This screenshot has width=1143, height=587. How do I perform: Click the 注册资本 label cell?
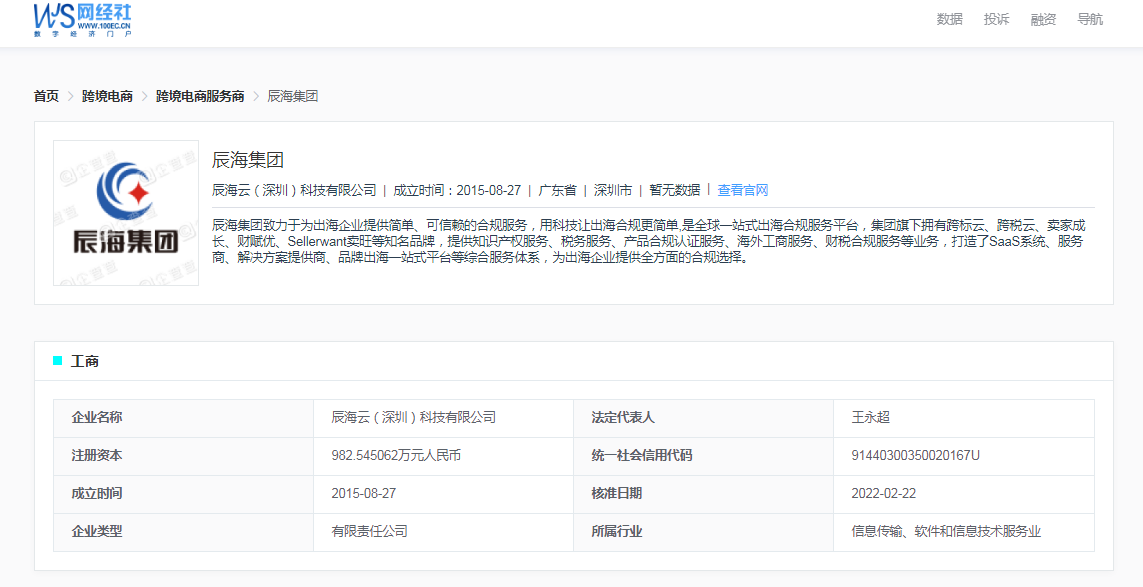click(x=184, y=456)
